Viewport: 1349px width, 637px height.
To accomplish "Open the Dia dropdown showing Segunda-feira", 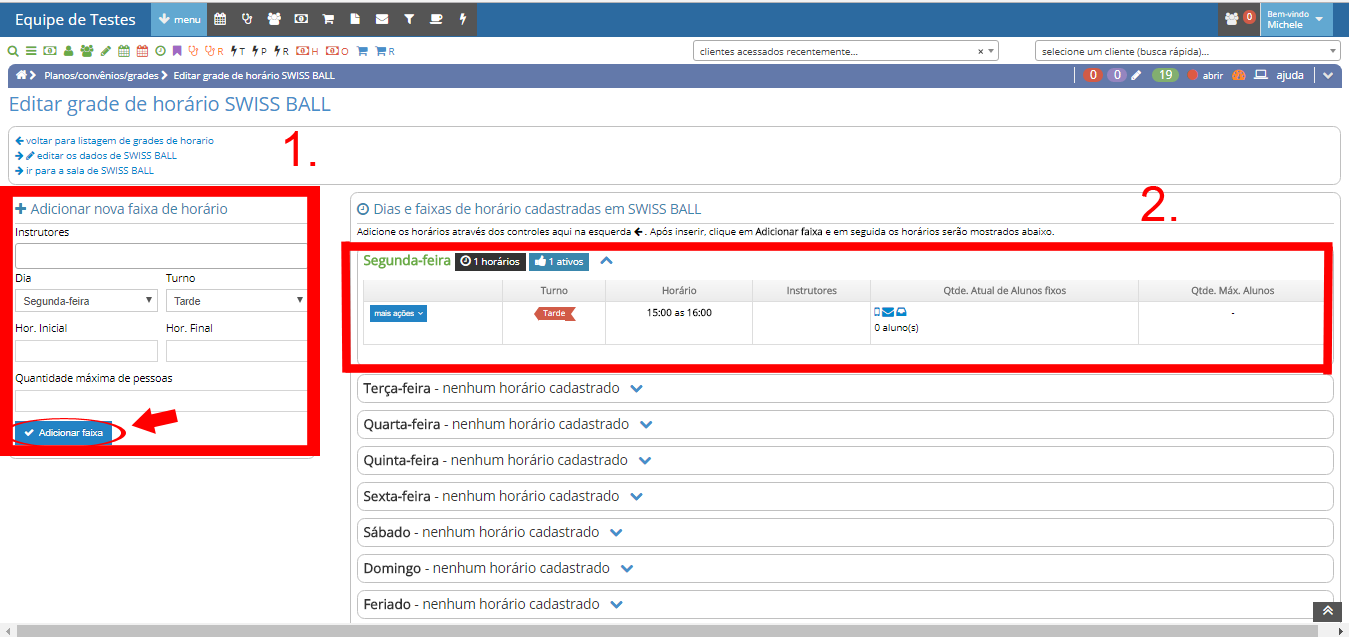I will point(86,300).
